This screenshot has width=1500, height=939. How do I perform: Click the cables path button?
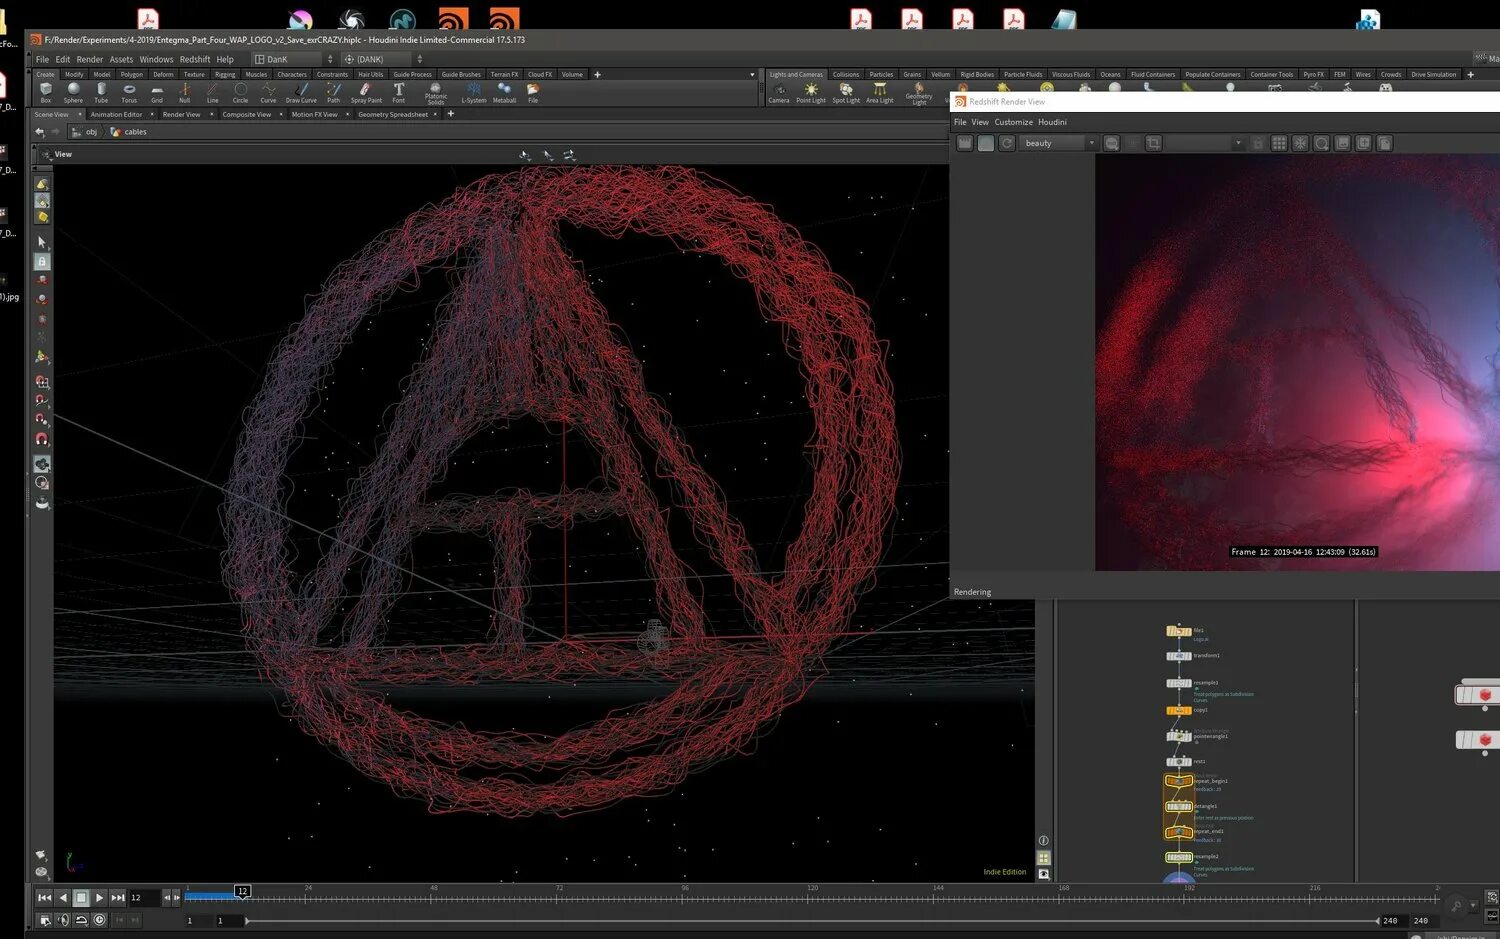[129, 132]
